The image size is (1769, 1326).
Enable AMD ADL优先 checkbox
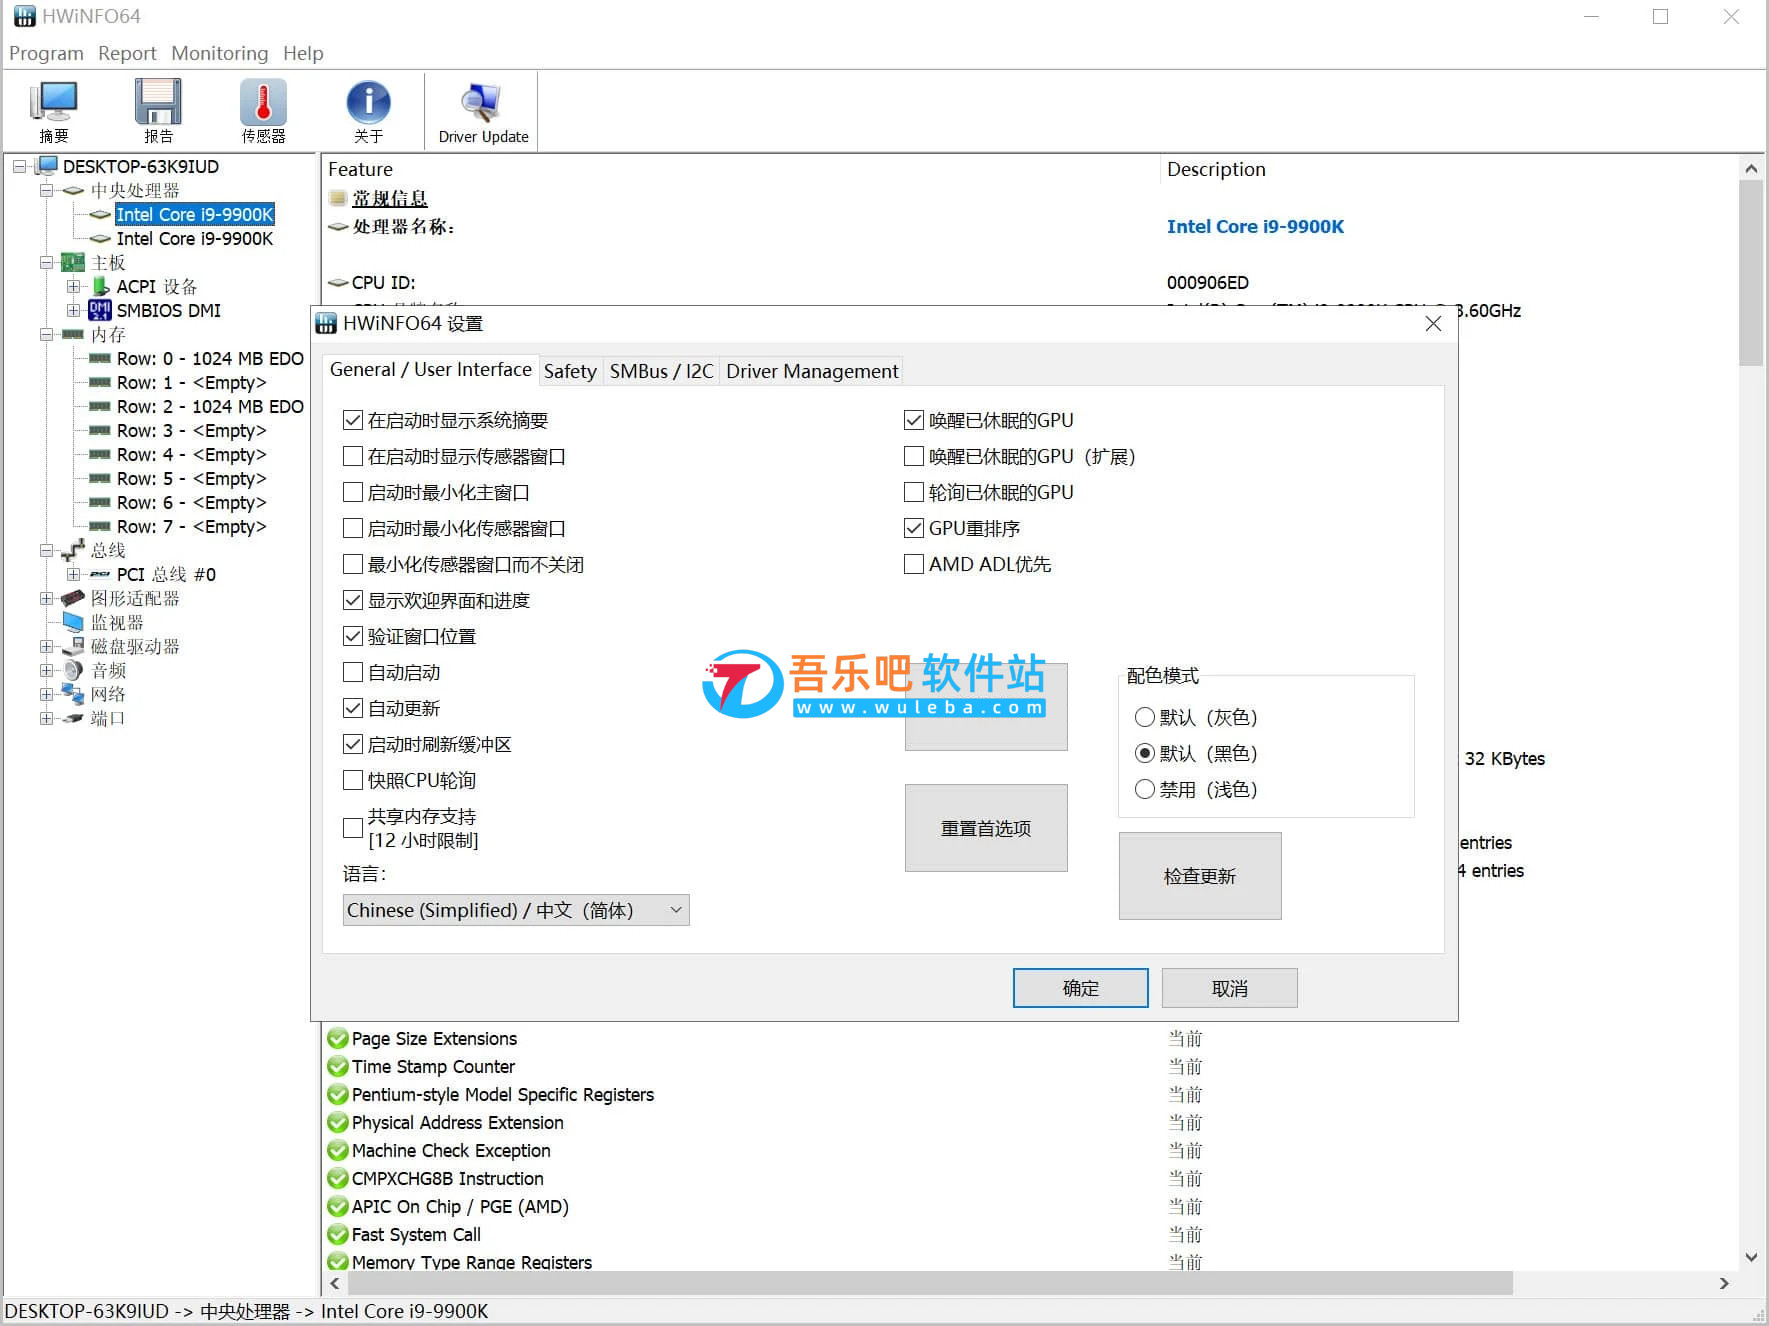point(913,564)
